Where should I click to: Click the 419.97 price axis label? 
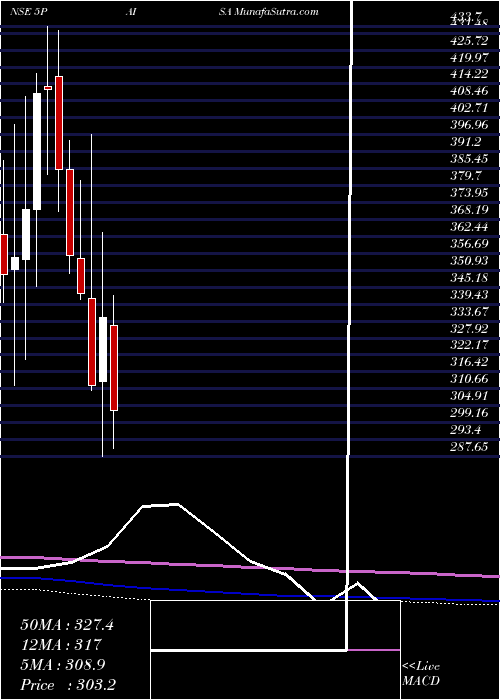(470, 57)
